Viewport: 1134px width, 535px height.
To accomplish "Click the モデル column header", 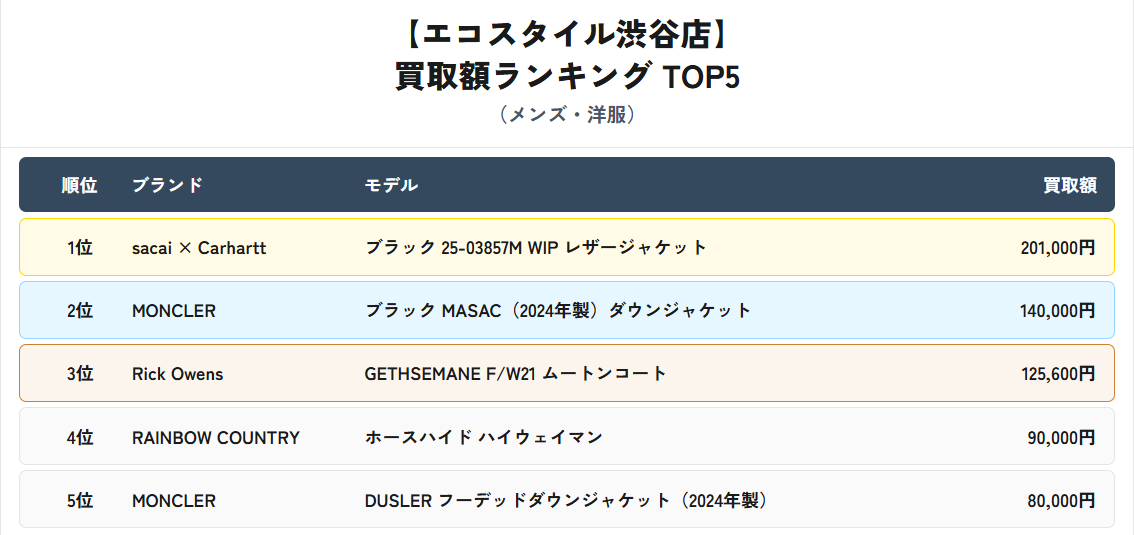I will 391,185.
